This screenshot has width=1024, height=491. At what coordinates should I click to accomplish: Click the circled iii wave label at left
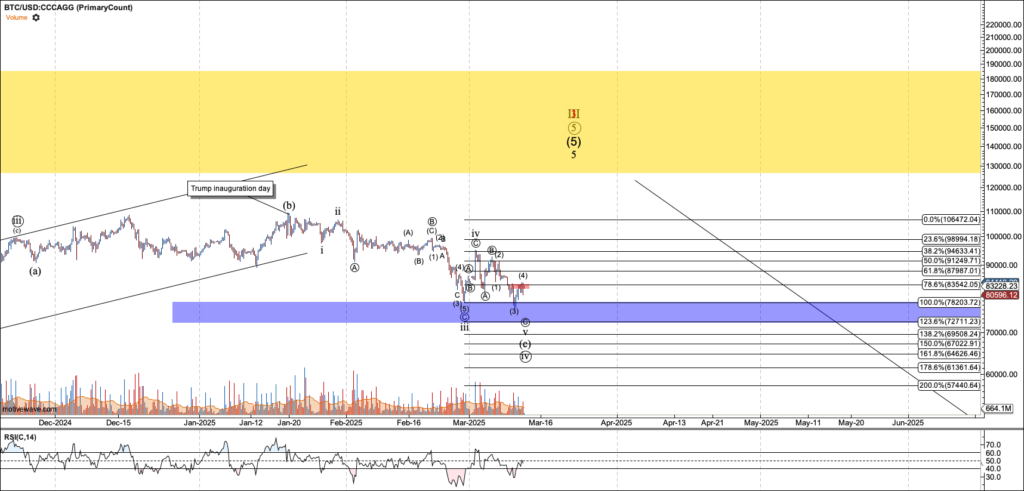[17, 221]
